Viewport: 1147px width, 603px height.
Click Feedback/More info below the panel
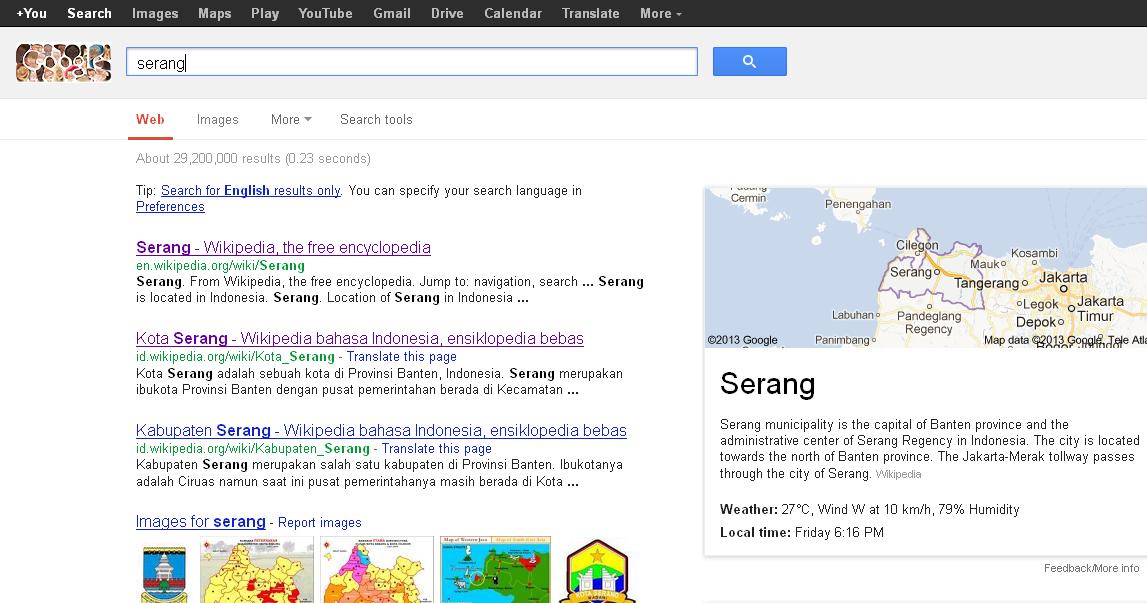(1091, 568)
